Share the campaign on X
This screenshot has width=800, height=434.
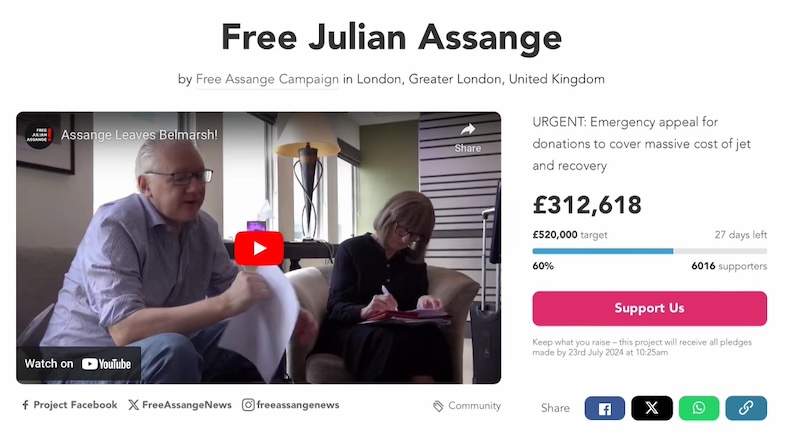click(652, 409)
